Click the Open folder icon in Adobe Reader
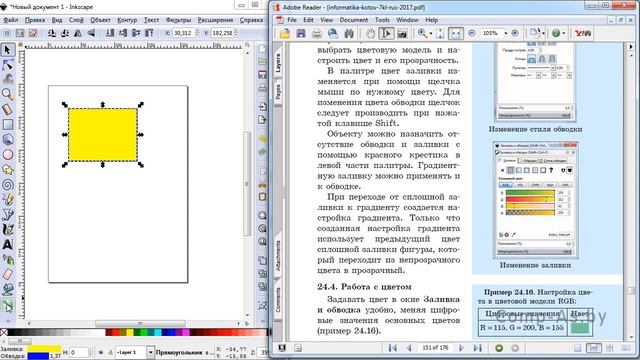This screenshot has width=640, height=360. pyautogui.click(x=284, y=33)
